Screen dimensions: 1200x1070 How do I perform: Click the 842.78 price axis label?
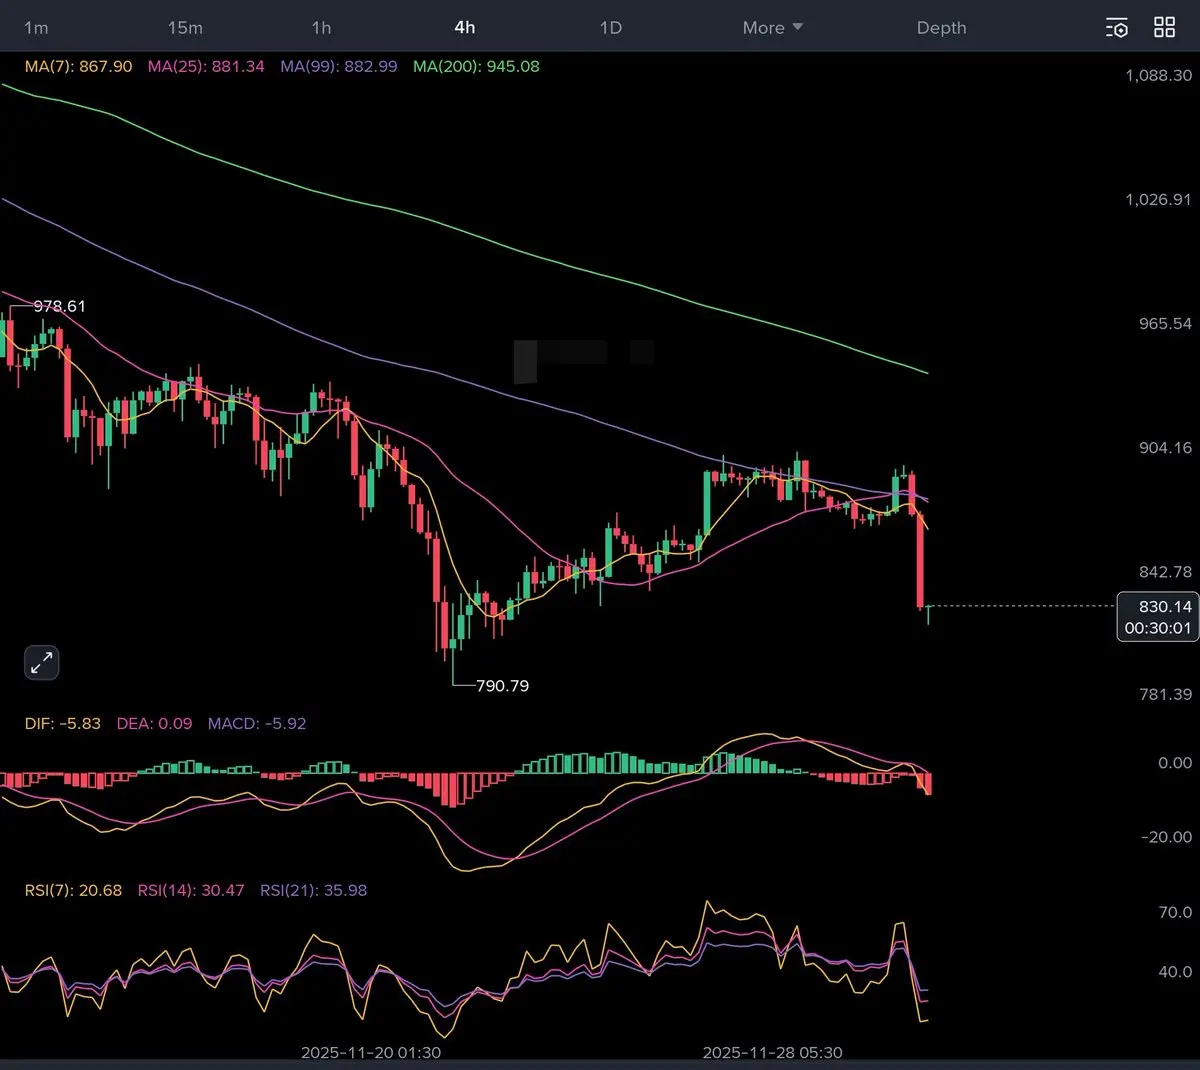click(1166, 571)
